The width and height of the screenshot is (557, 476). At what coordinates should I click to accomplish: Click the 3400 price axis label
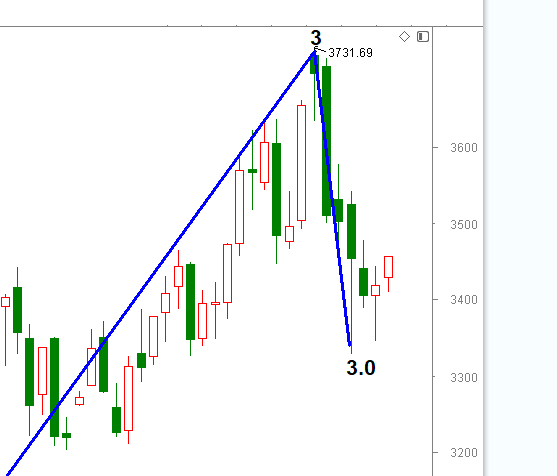464,300
